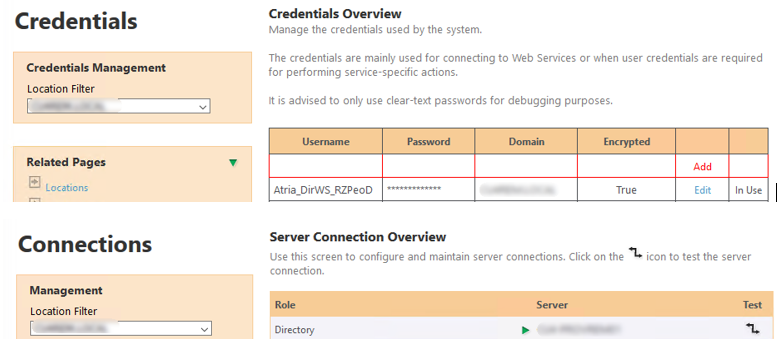Open the Credentials Location Filter dropdown

pos(119,107)
